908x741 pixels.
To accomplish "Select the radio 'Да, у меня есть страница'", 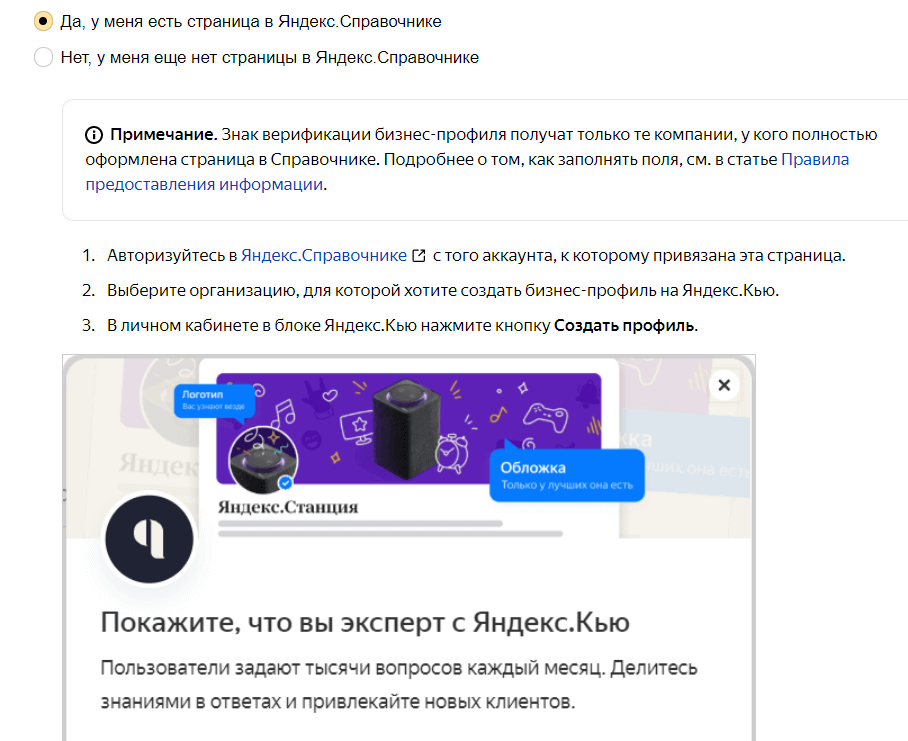I will coord(42,20).
